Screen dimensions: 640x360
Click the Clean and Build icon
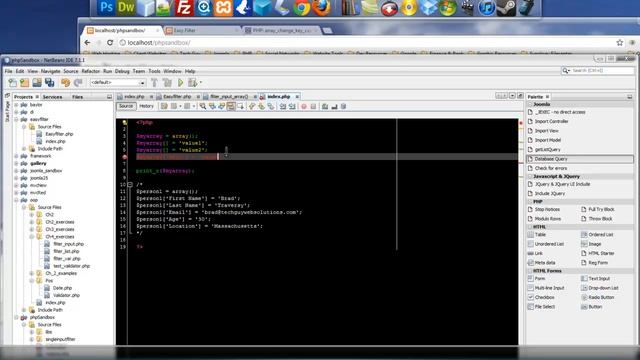click(x=167, y=83)
